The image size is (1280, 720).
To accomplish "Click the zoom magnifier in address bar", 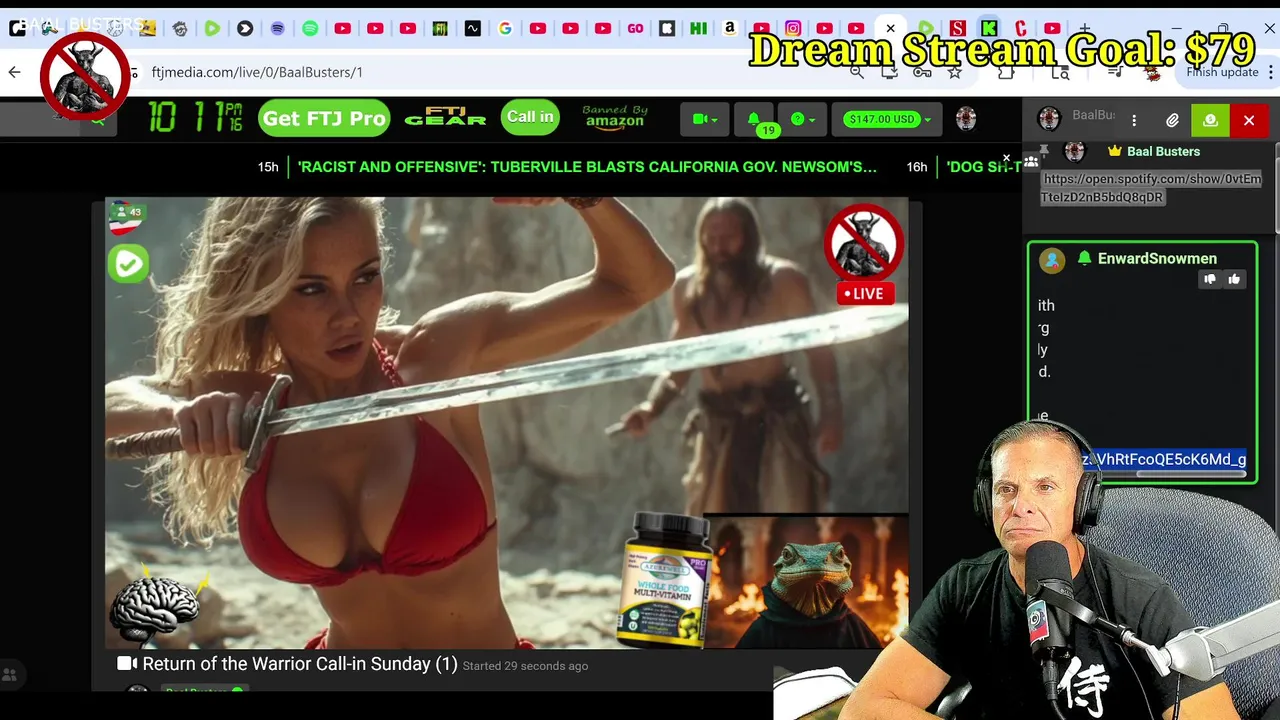I will pos(857,72).
